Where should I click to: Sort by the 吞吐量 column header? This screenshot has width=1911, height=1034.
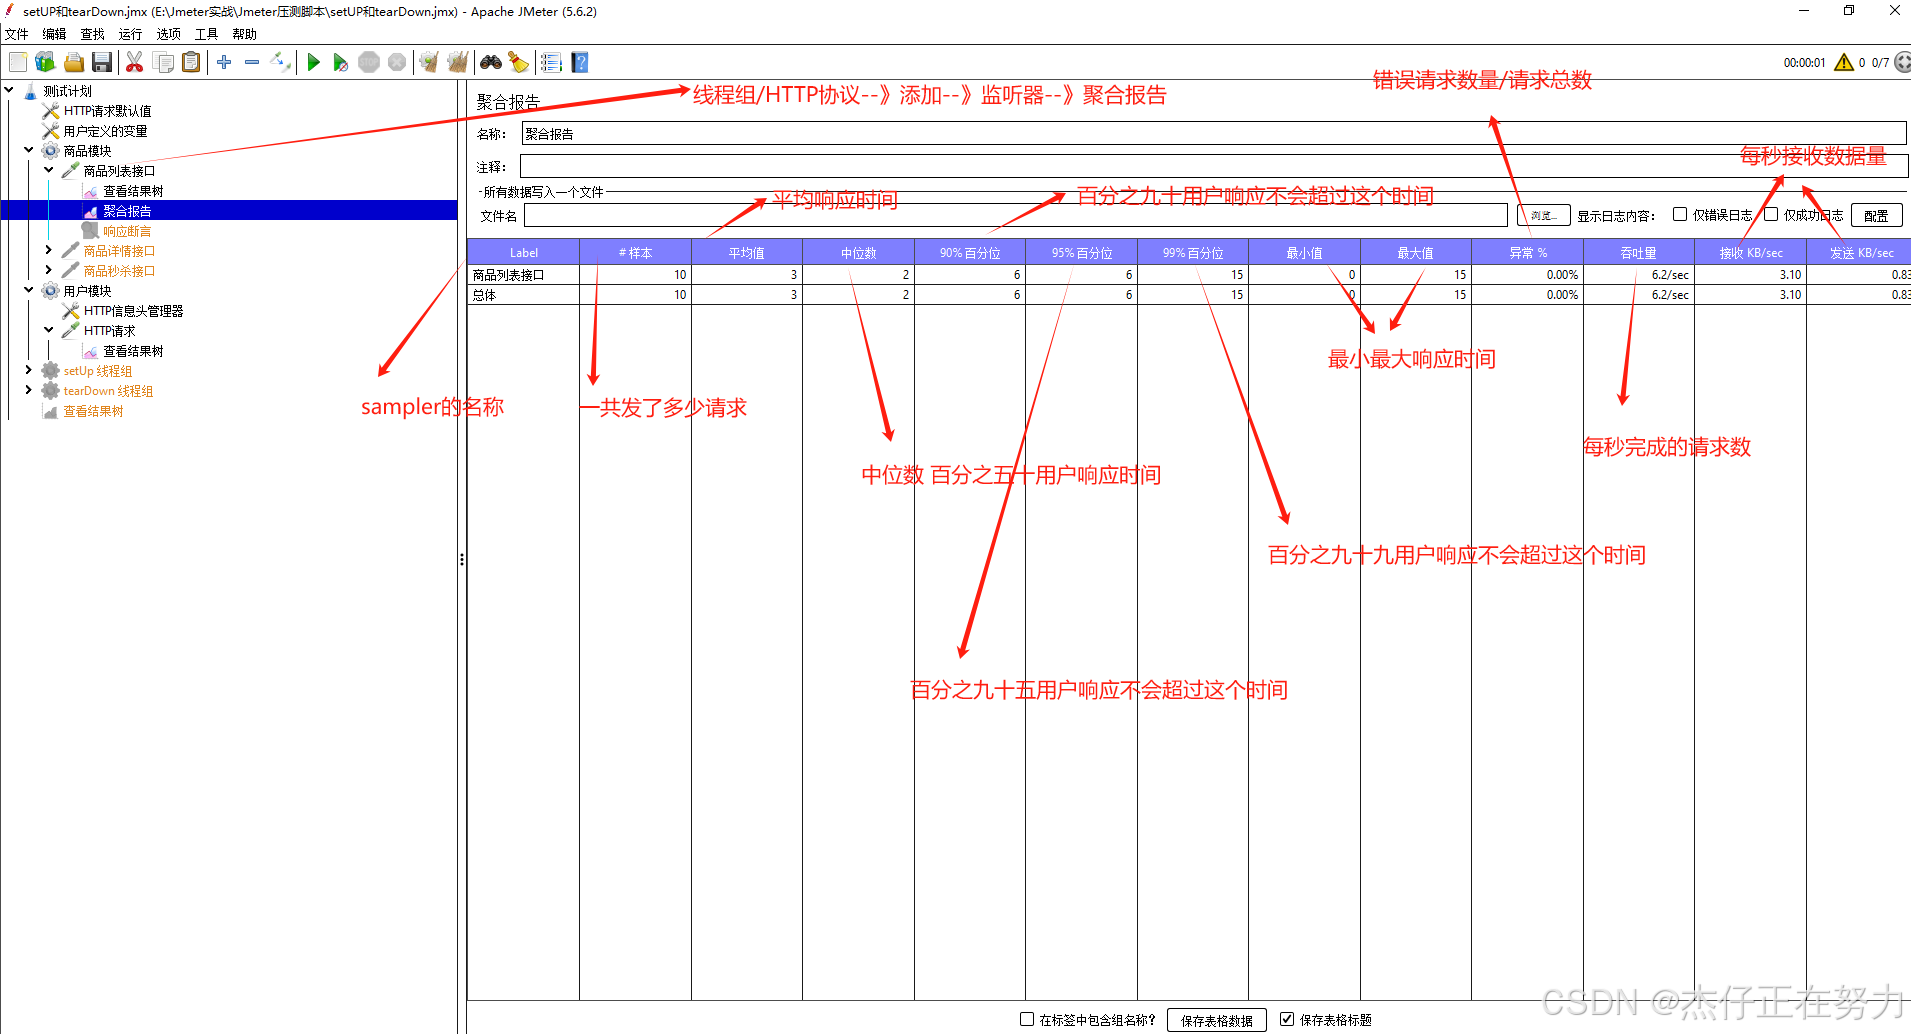point(1638,253)
